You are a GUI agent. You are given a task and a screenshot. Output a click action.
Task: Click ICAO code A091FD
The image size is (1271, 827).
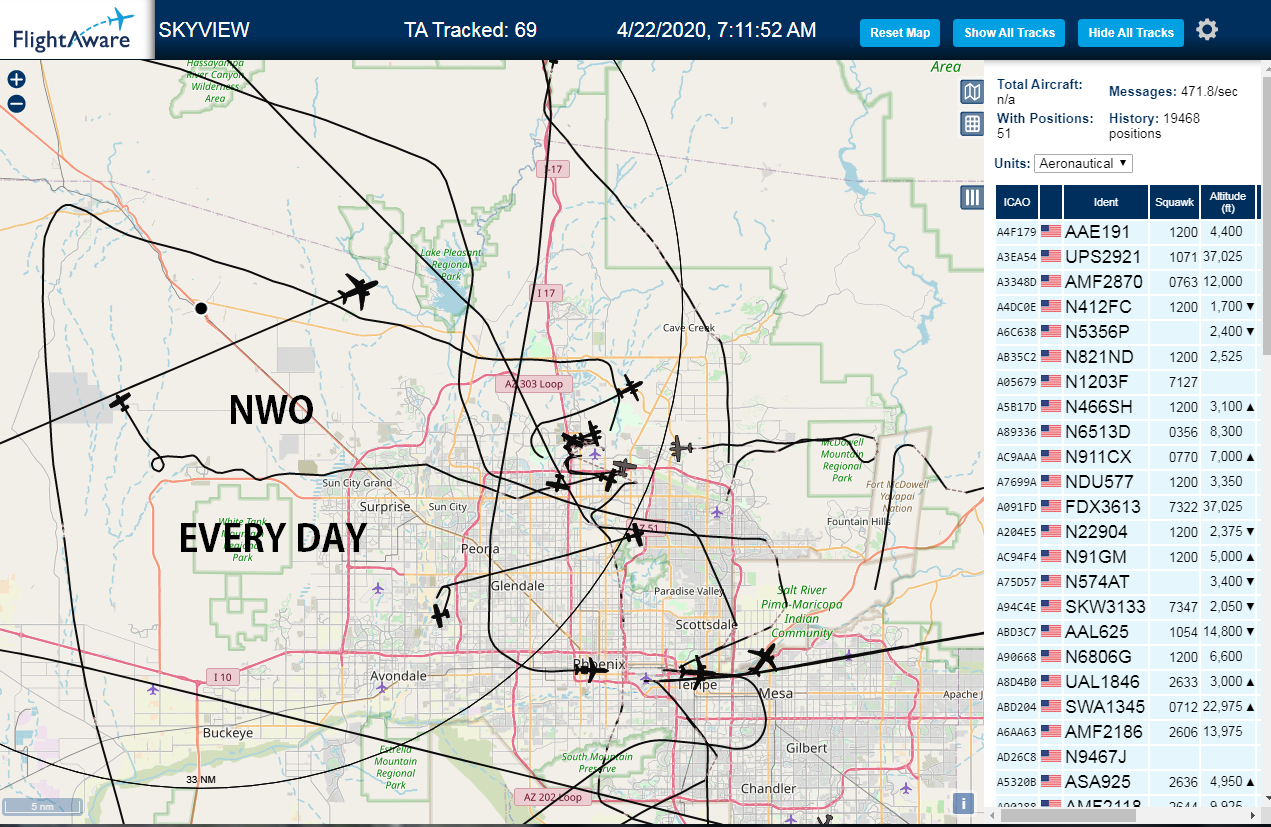click(1016, 507)
